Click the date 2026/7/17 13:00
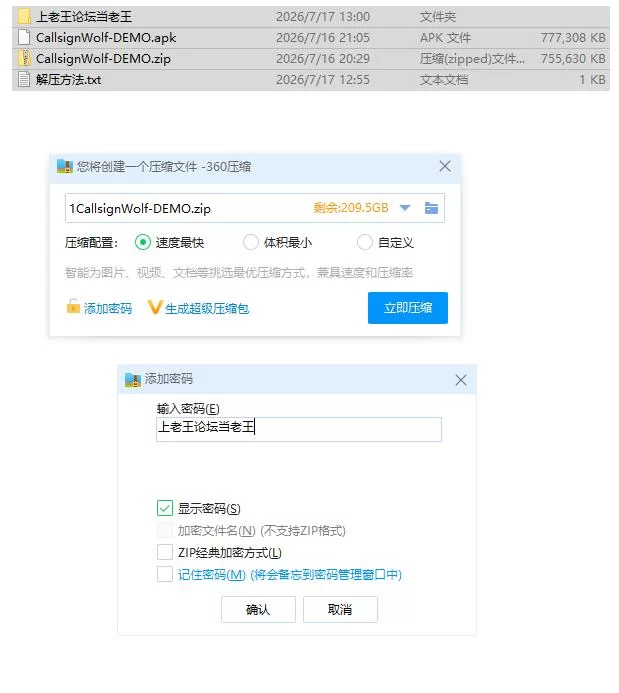 click(x=323, y=17)
